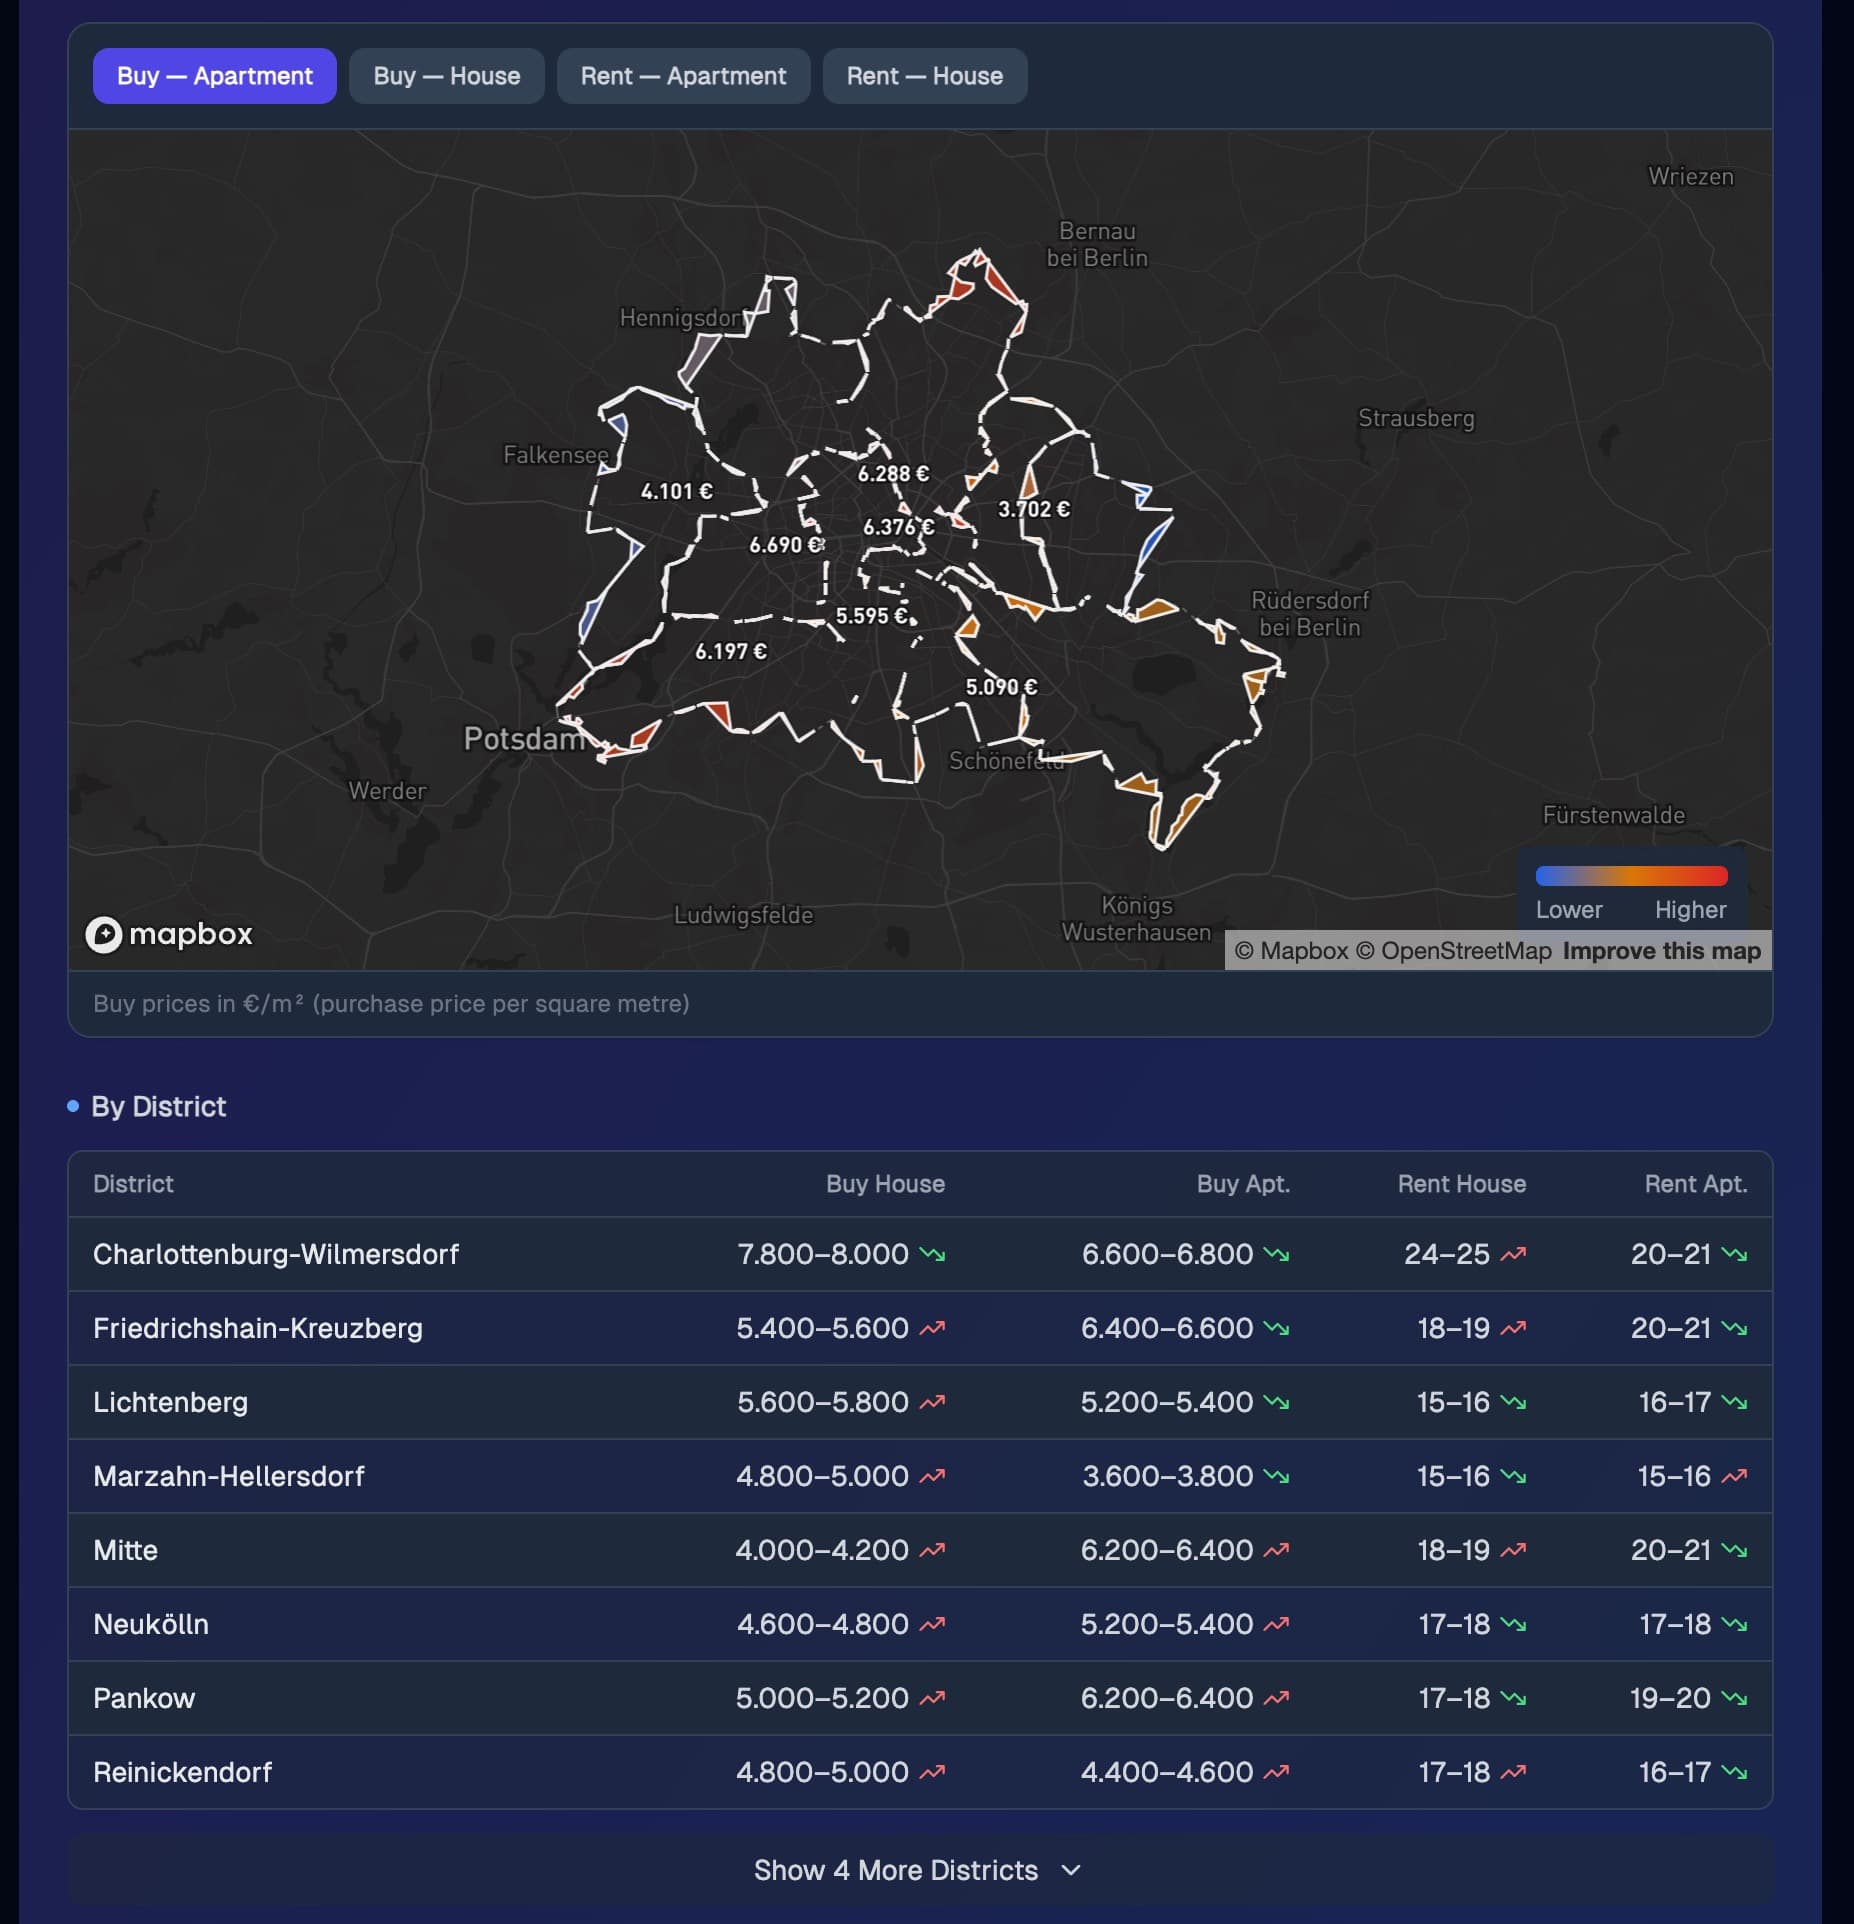Image resolution: width=1854 pixels, height=1924 pixels.
Task: Expand Show 4 More Districts
Action: click(919, 1870)
